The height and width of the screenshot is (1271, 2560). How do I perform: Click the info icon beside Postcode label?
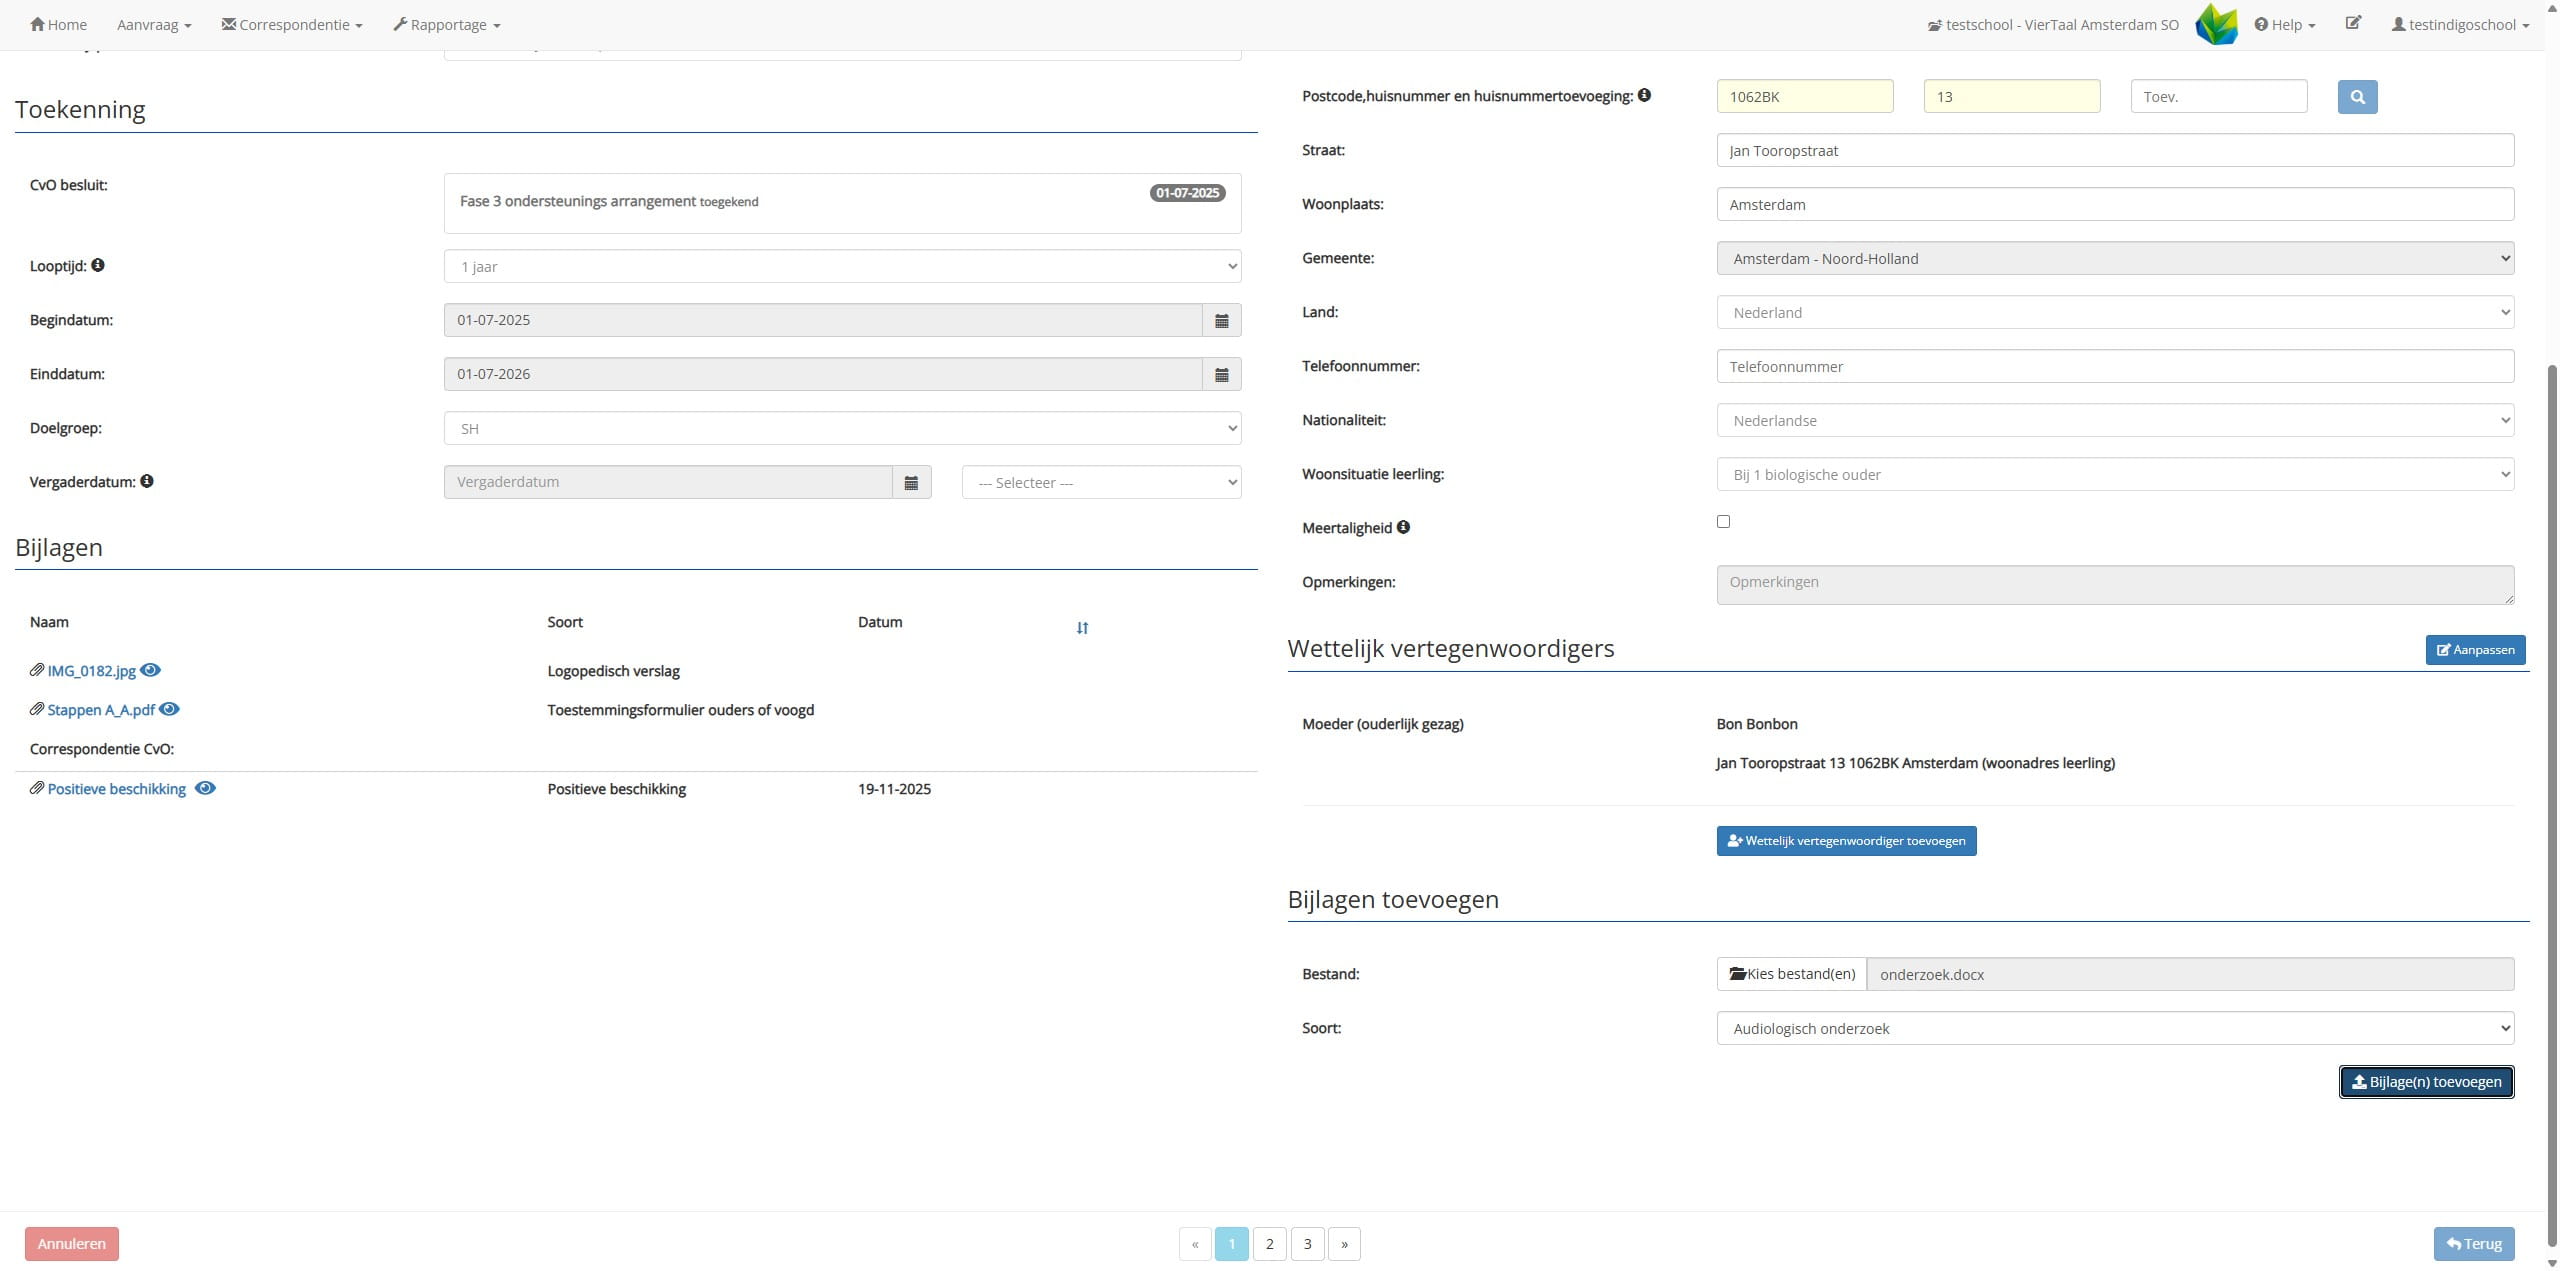pos(1644,95)
